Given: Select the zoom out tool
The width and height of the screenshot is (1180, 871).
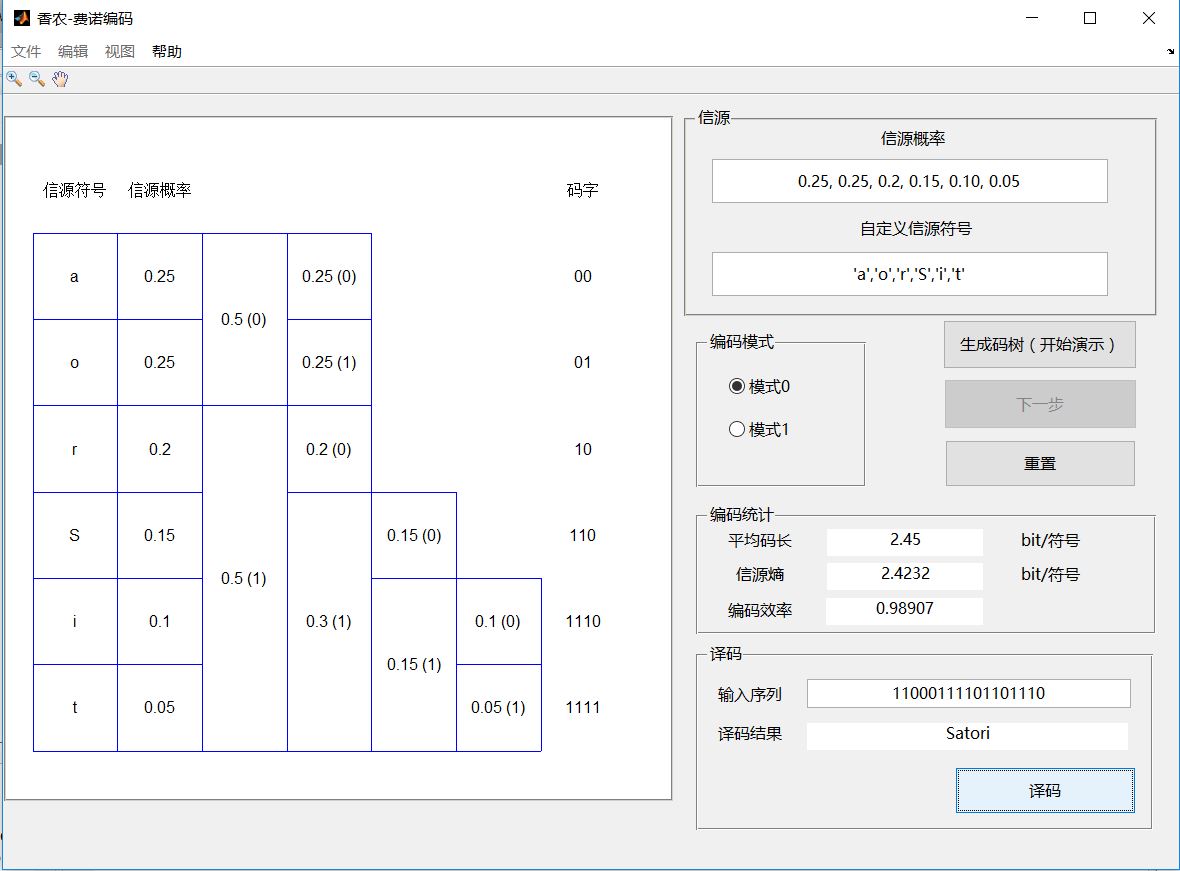Looking at the screenshot, I should (x=37, y=79).
